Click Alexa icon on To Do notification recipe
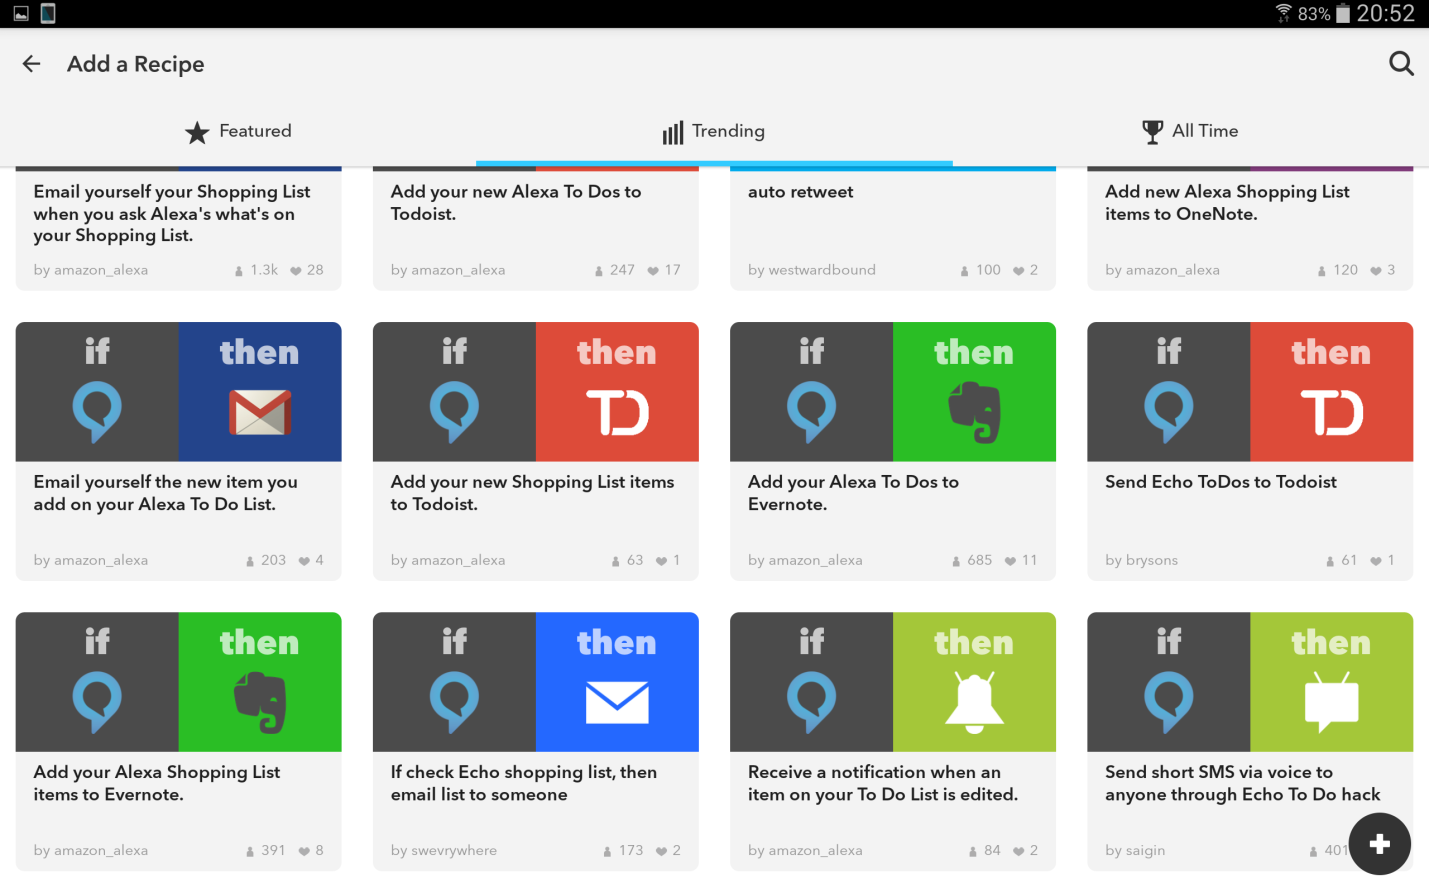This screenshot has height=893, width=1429. pyautogui.click(x=811, y=702)
